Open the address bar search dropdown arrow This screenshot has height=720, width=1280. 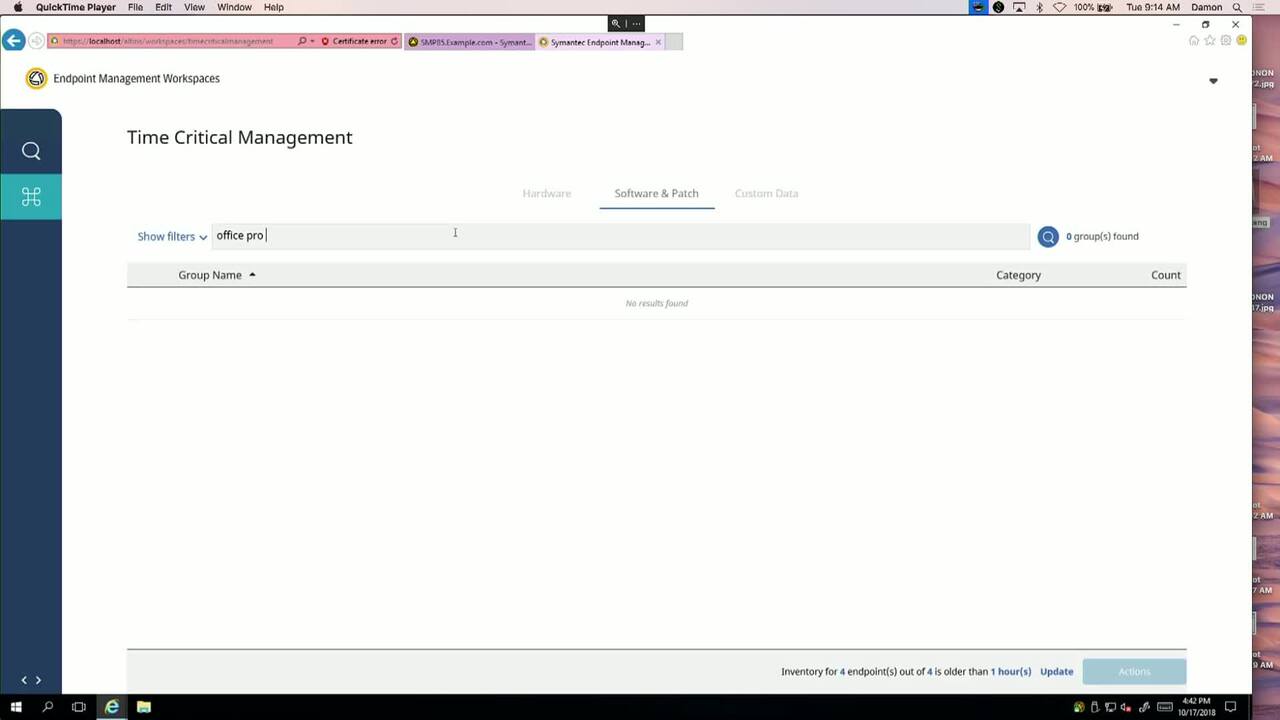pyautogui.click(x=313, y=41)
